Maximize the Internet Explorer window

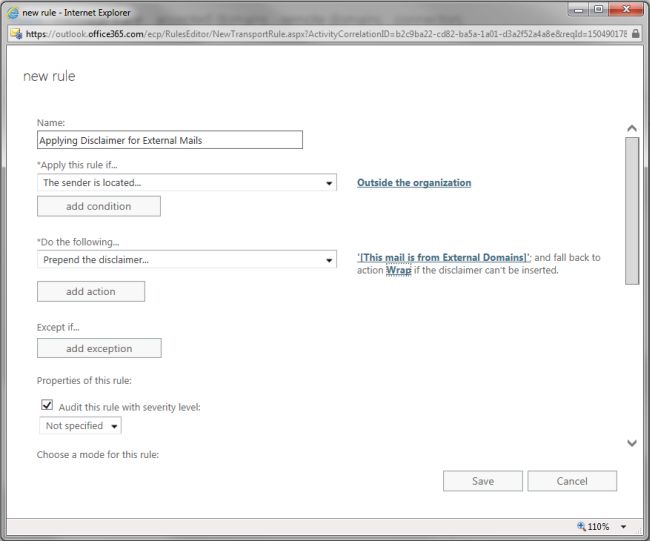pyautogui.click(x=598, y=9)
